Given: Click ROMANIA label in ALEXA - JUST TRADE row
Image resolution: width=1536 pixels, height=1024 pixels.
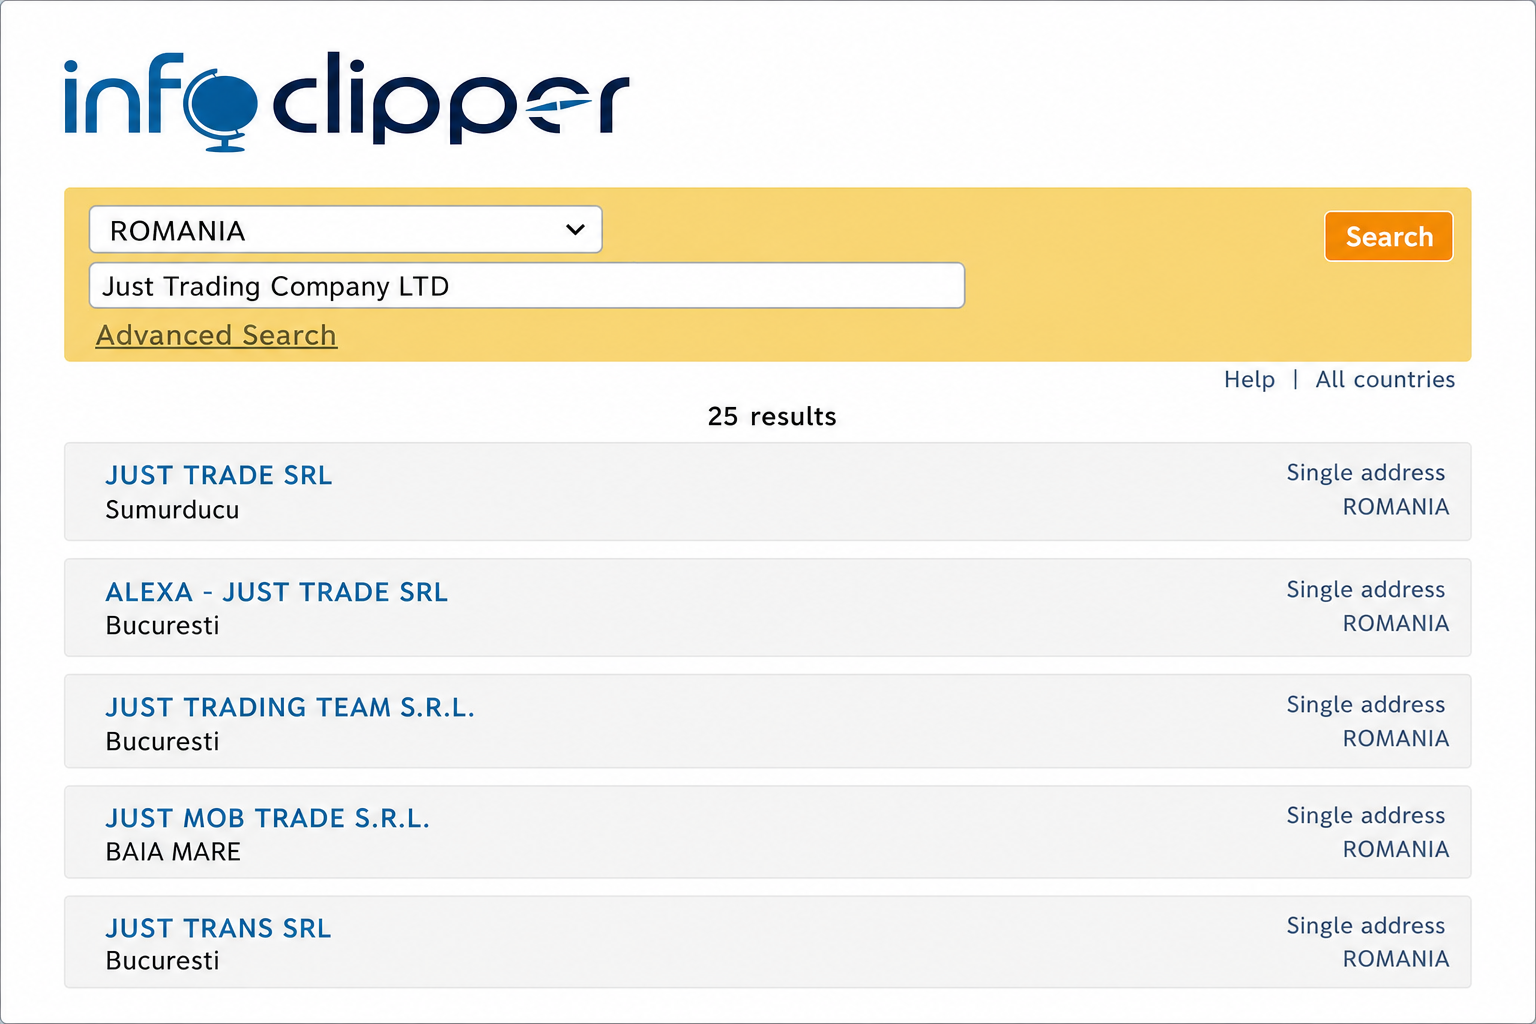Looking at the screenshot, I should [1396, 623].
